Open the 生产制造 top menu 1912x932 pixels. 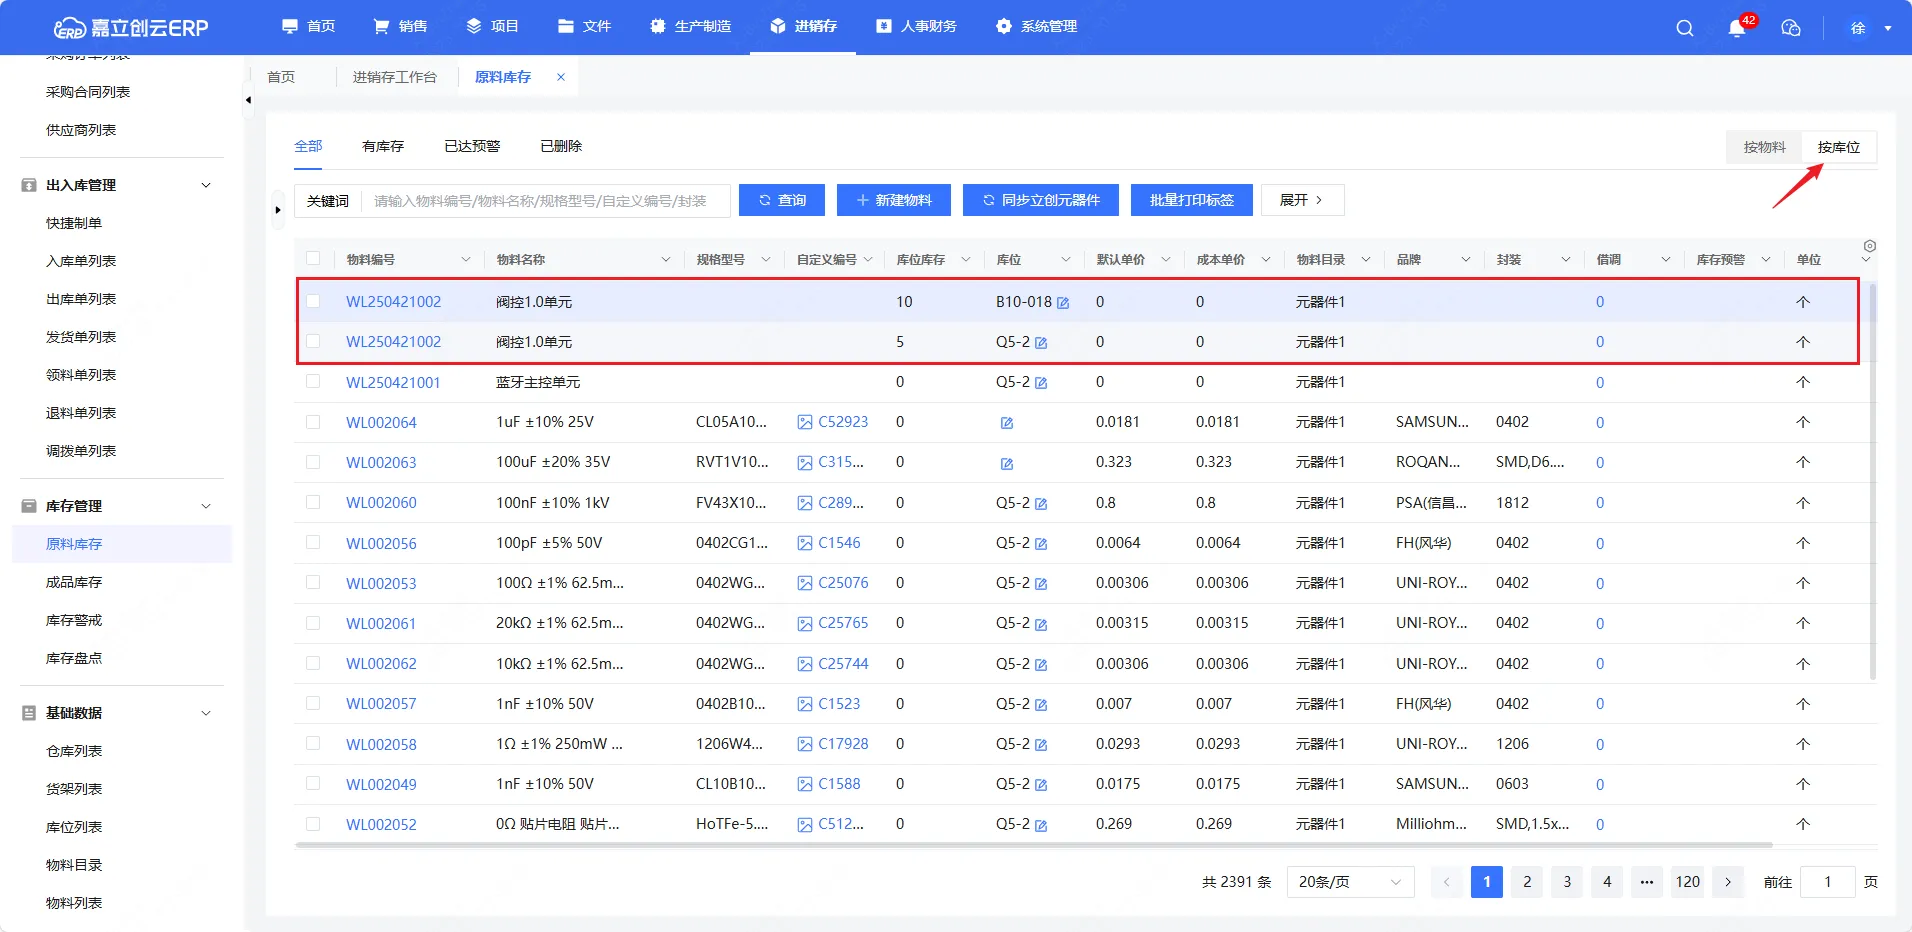(690, 26)
